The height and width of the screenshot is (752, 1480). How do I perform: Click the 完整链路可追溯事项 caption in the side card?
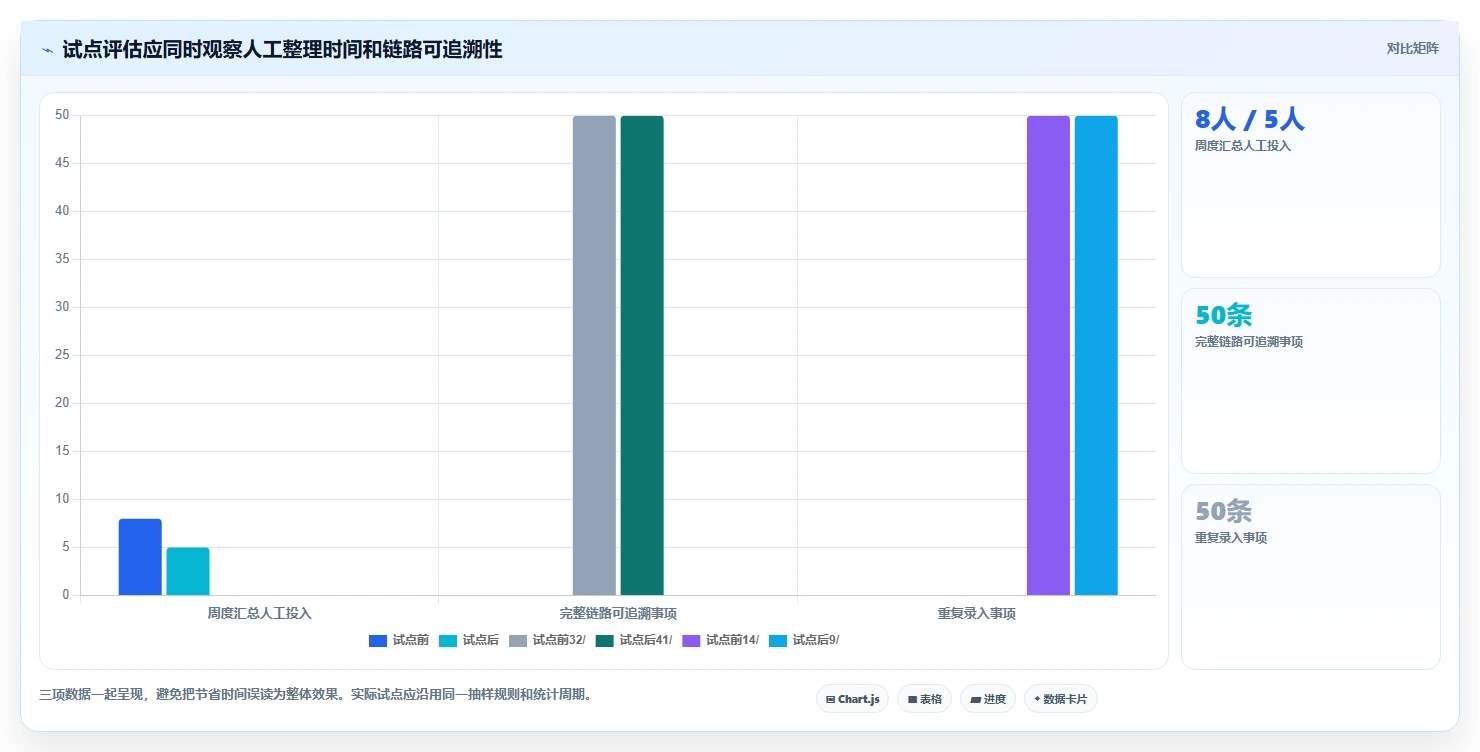[1249, 342]
